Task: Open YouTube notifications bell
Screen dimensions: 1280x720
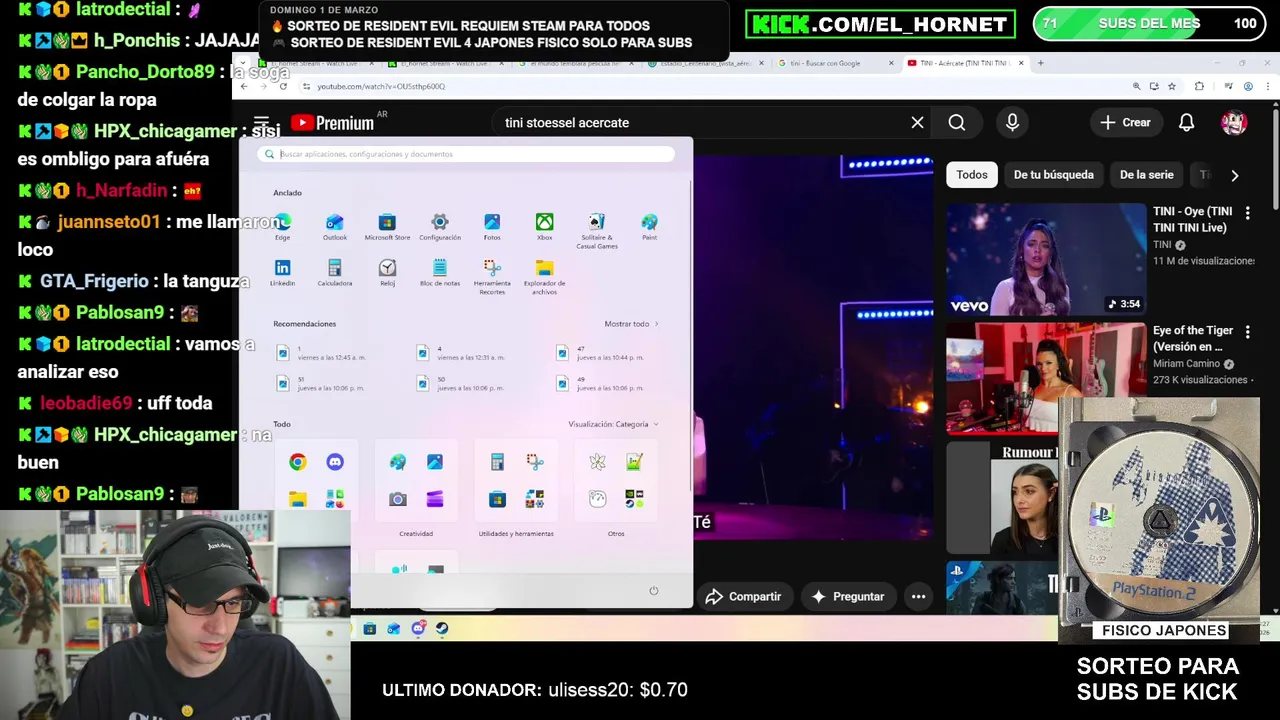Action: (1186, 122)
